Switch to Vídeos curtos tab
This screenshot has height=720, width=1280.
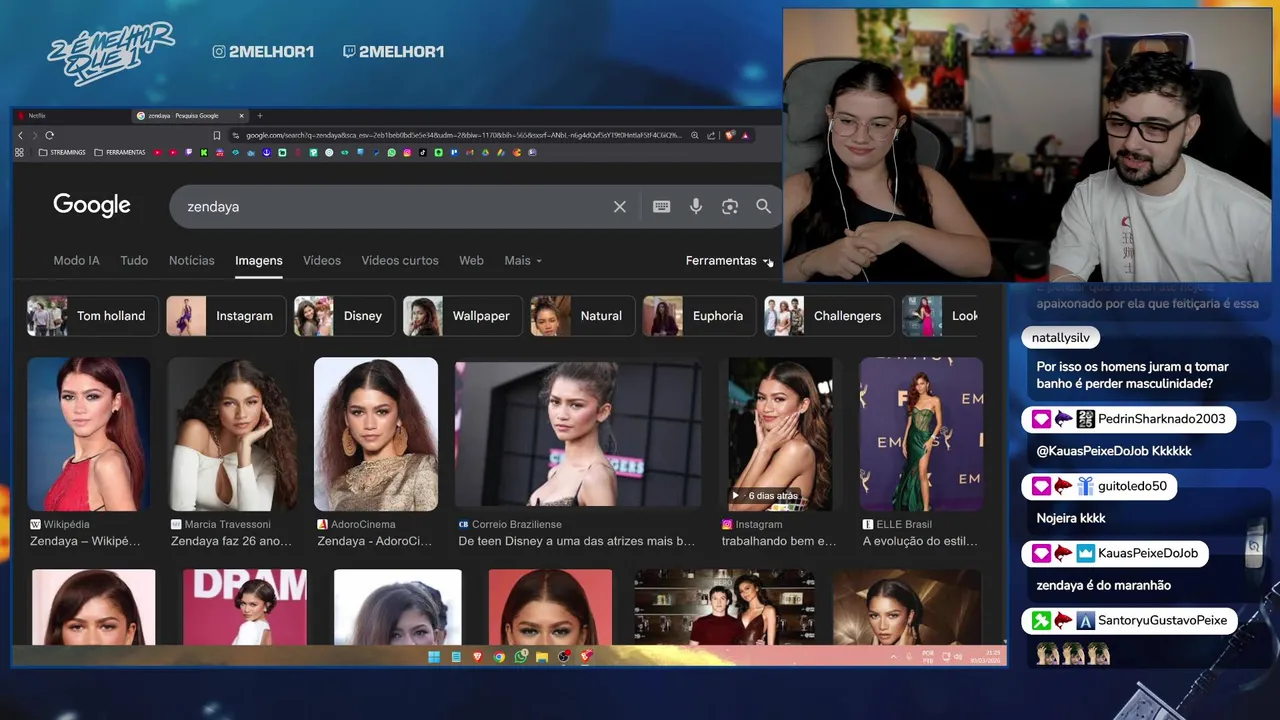point(400,260)
